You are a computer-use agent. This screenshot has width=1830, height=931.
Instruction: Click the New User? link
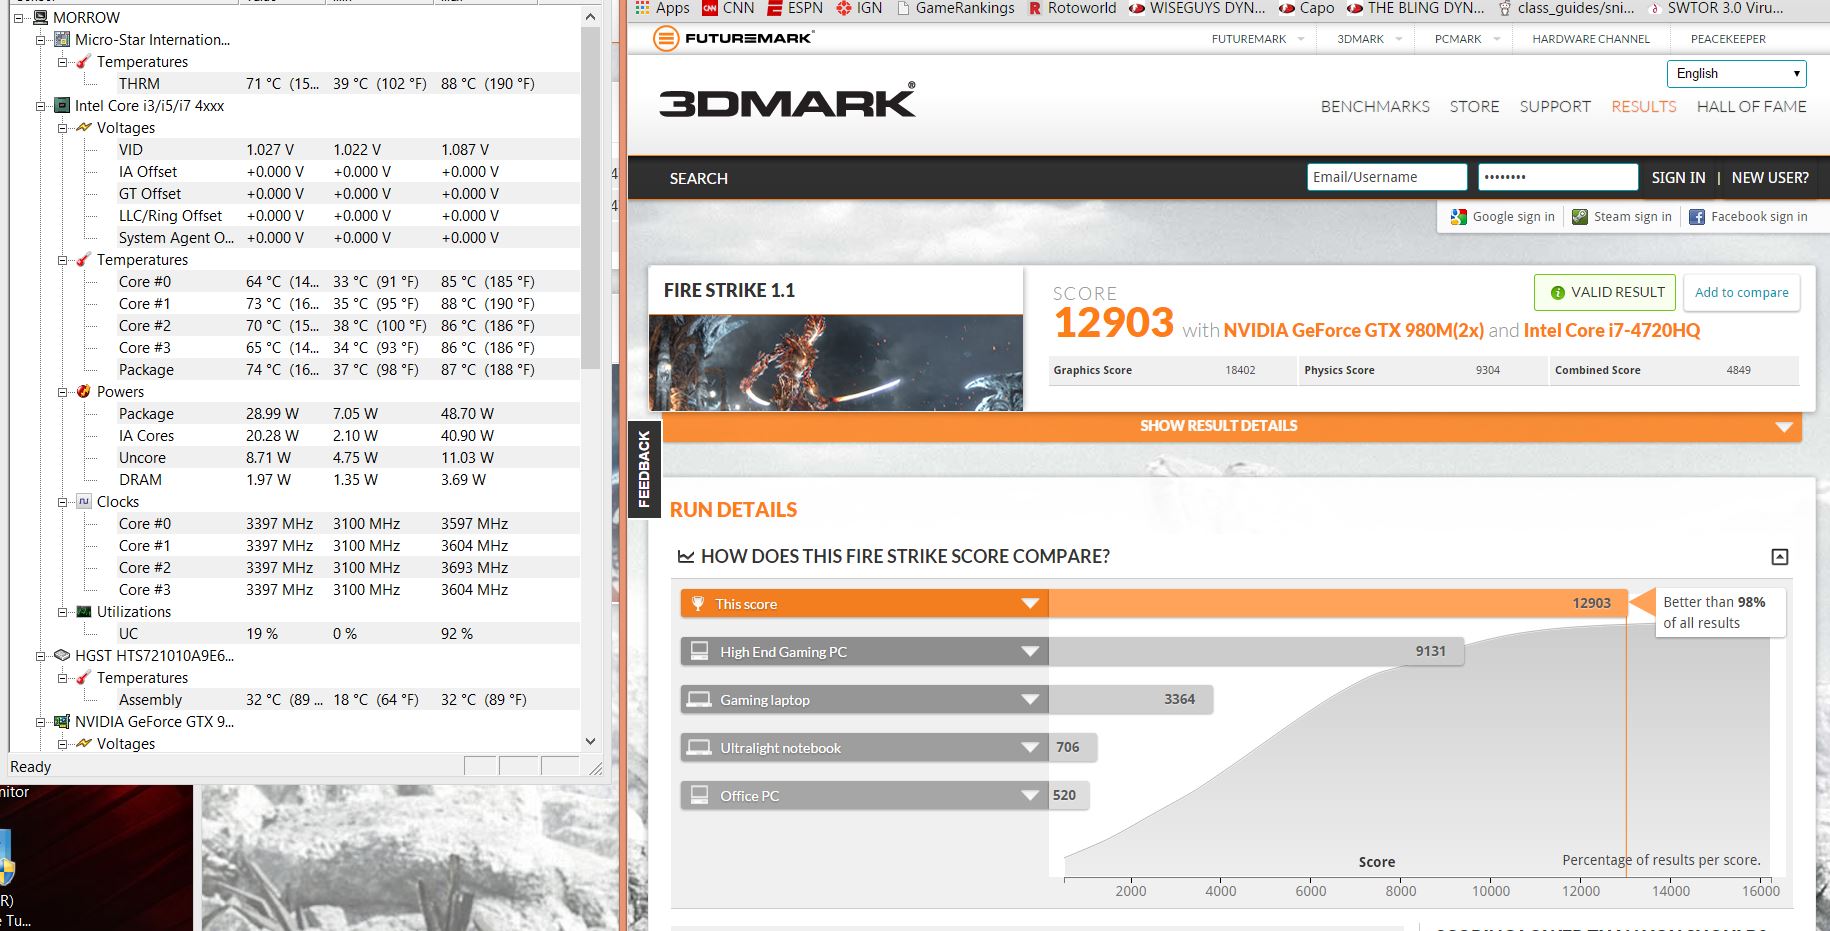click(x=1770, y=177)
